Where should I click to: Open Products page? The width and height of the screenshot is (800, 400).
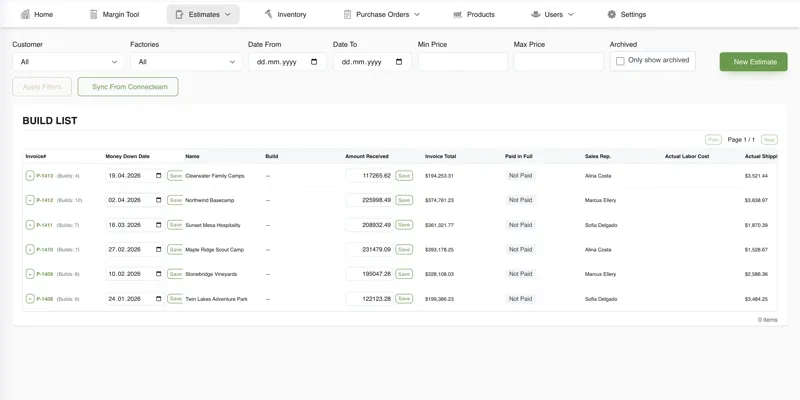[x=474, y=14]
